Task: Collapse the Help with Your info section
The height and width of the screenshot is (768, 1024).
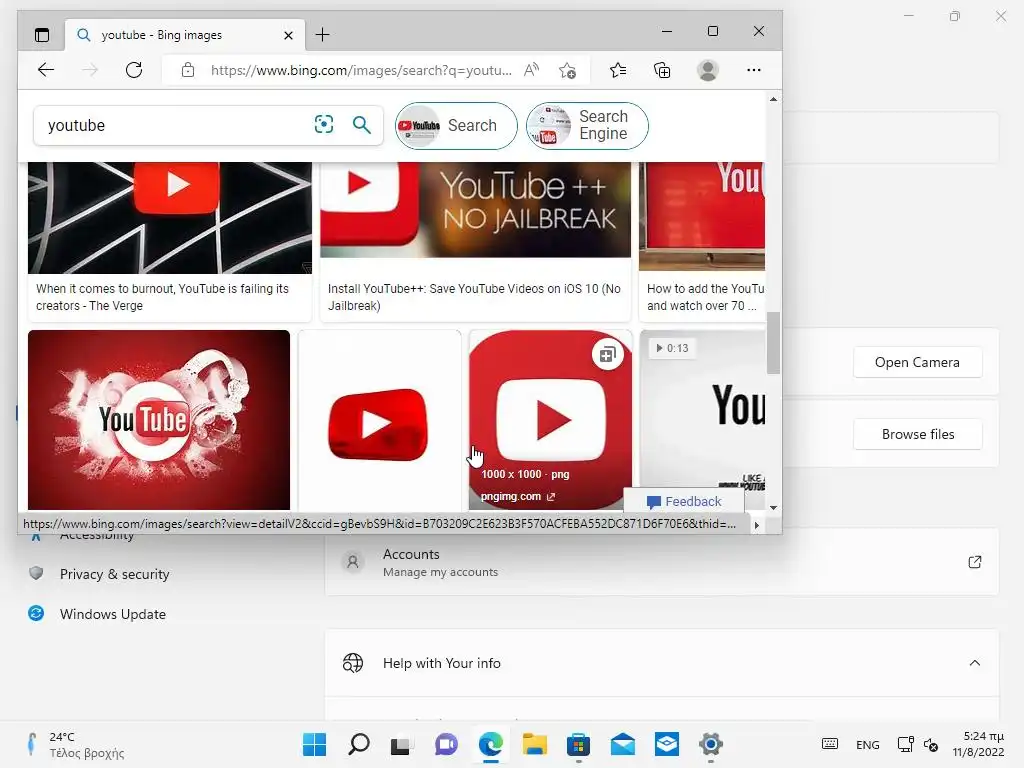Action: pos(974,663)
